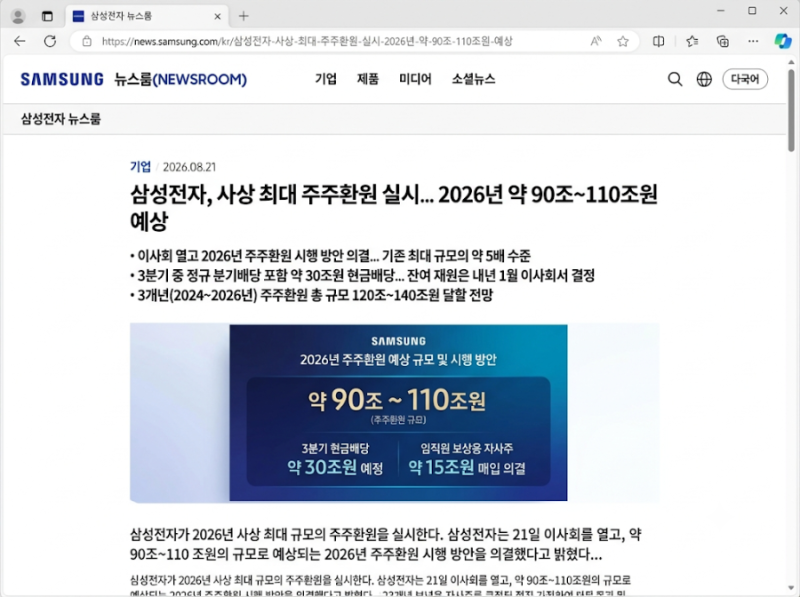Open the 제품 menu
The height and width of the screenshot is (597, 800).
click(x=368, y=79)
